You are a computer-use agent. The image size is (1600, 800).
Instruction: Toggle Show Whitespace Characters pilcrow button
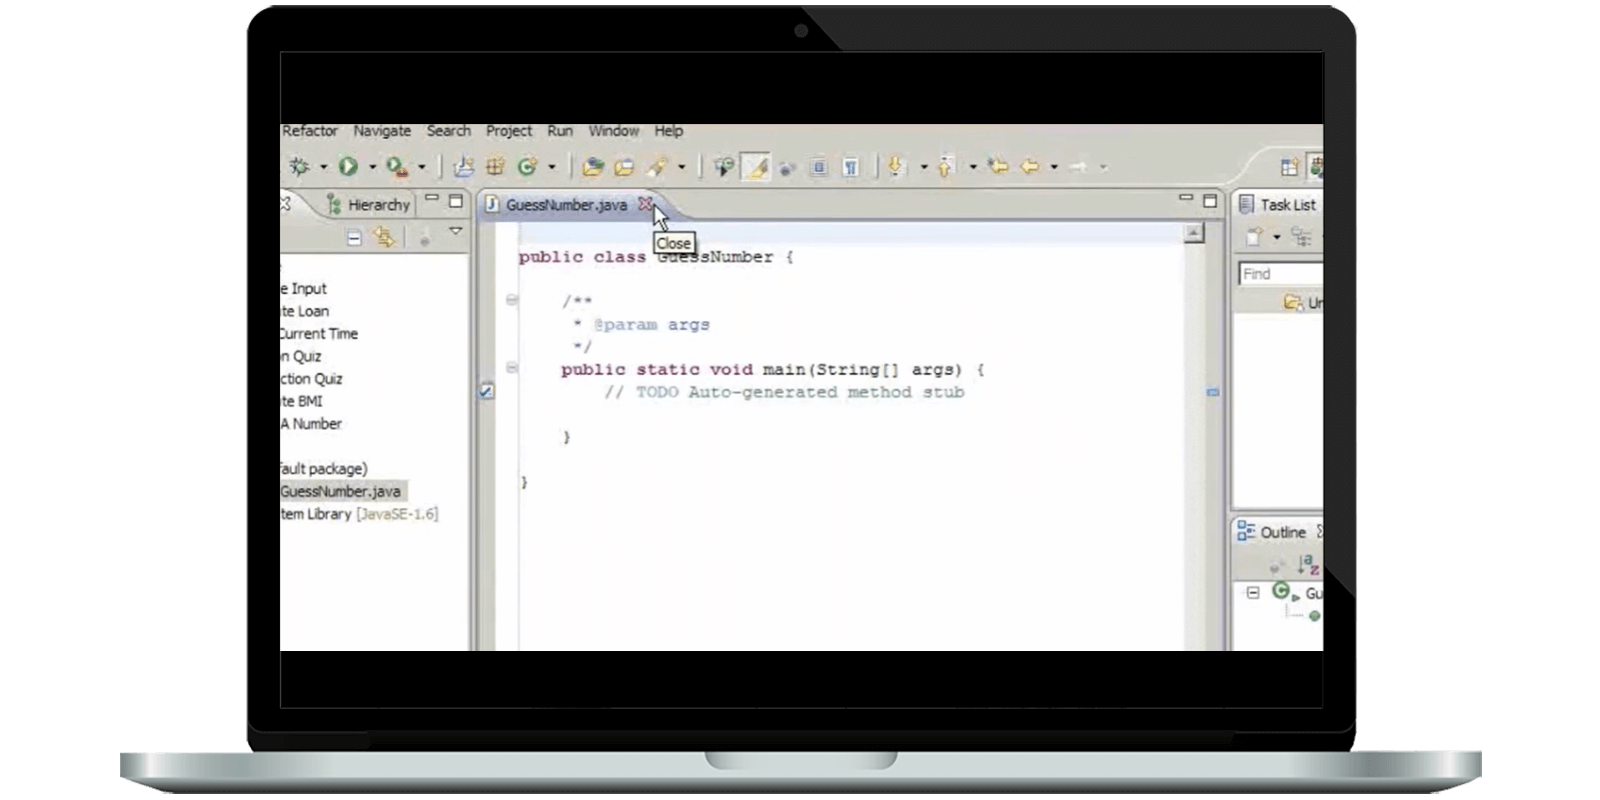point(850,167)
